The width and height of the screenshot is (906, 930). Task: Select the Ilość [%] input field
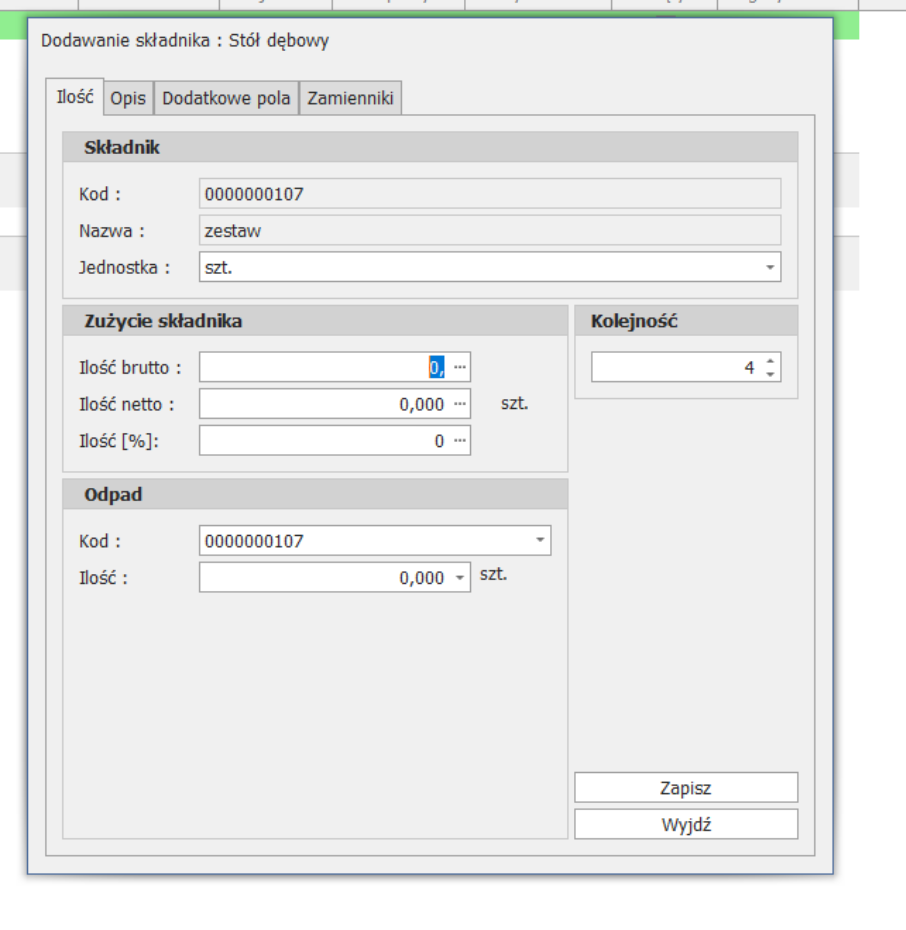[320, 441]
